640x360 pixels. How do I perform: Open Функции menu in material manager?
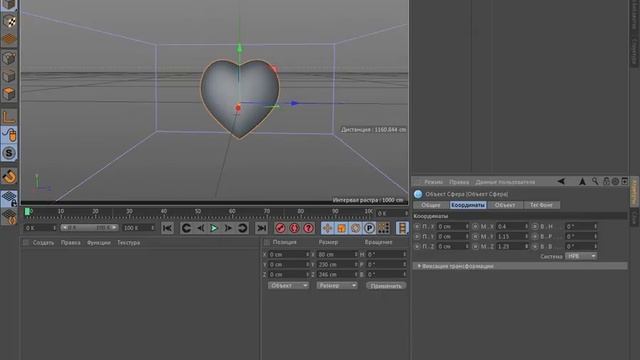[98, 242]
